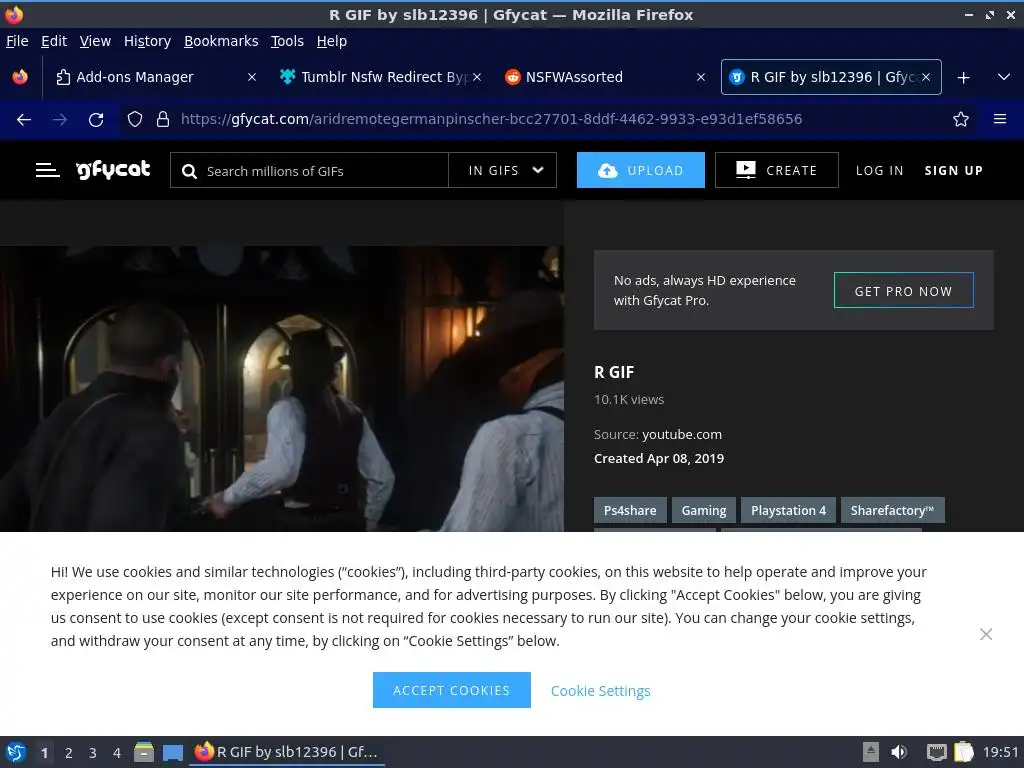Bookmark this page with the star
The image size is (1024, 768).
coord(961,120)
